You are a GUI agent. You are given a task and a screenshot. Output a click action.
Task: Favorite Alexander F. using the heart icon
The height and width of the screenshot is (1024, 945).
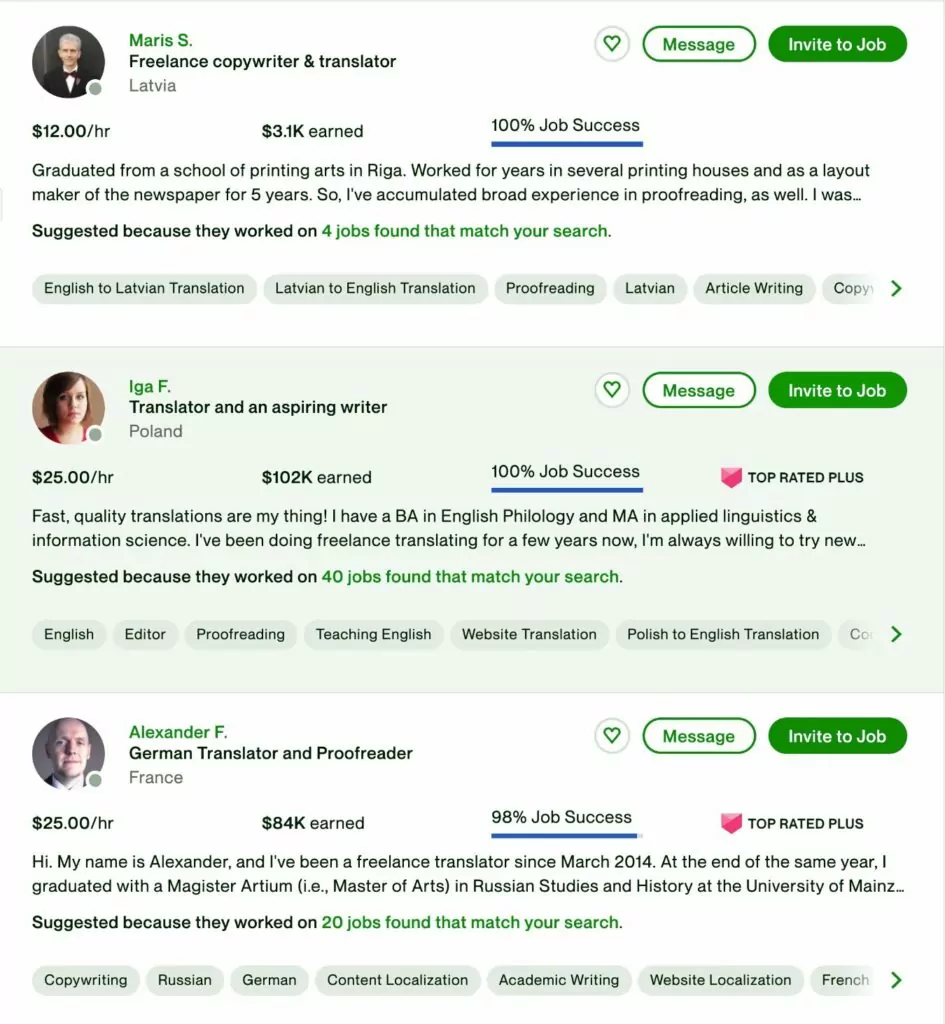[612, 736]
